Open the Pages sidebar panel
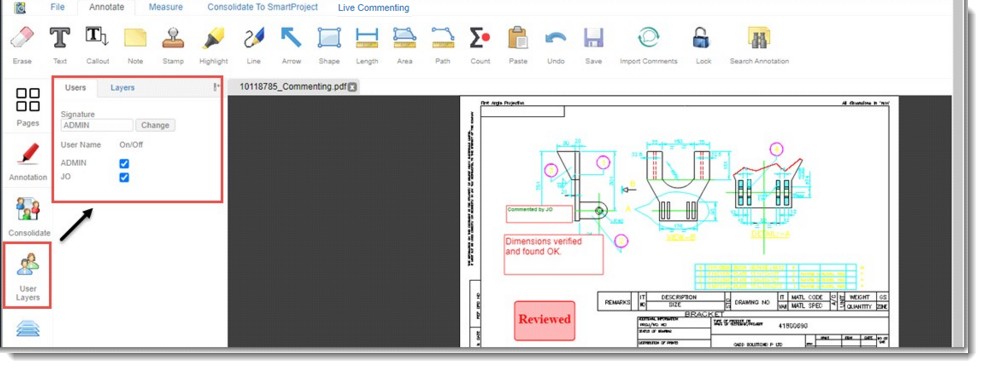Screen dimensions: 983x368 [28, 107]
